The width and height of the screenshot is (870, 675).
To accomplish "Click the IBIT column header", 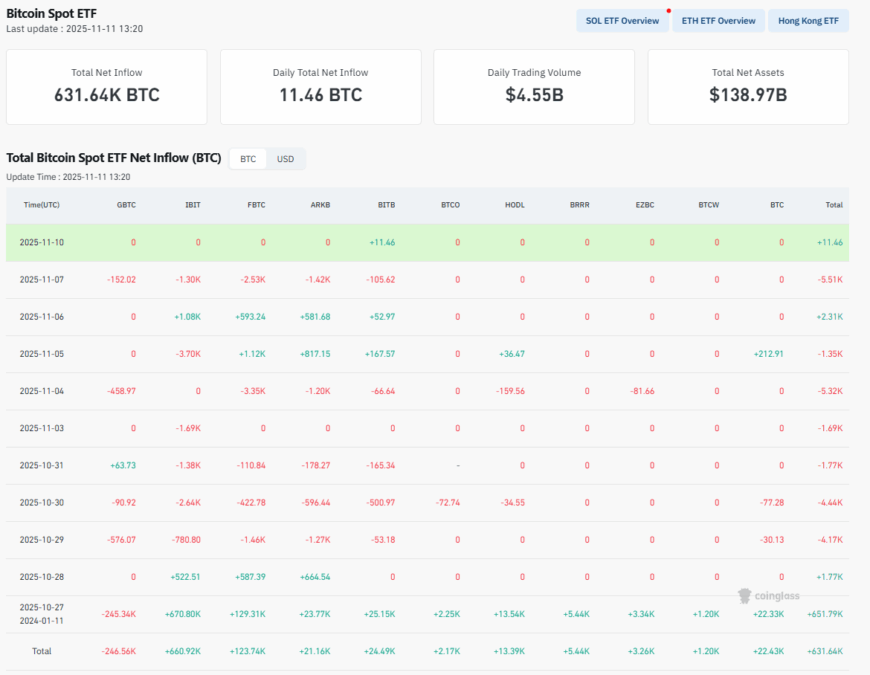I will point(192,205).
